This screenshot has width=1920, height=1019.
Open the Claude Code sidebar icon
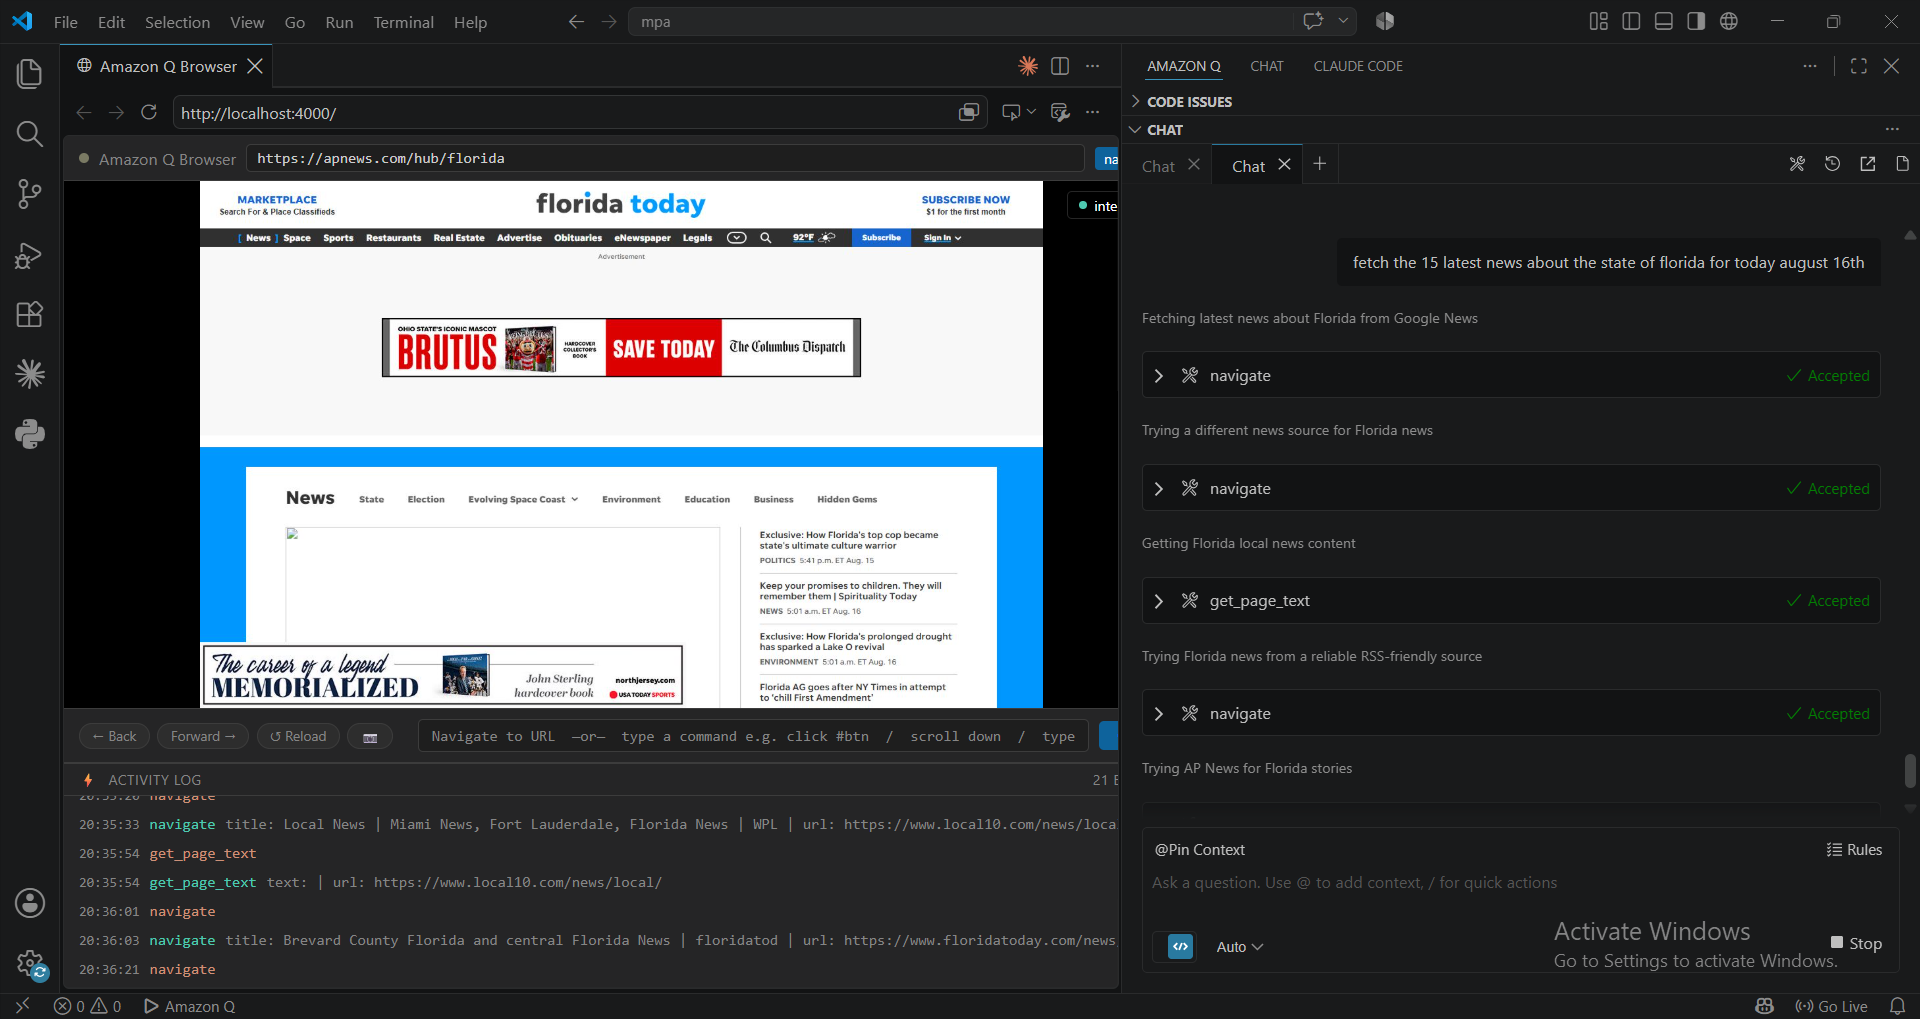[x=30, y=374]
